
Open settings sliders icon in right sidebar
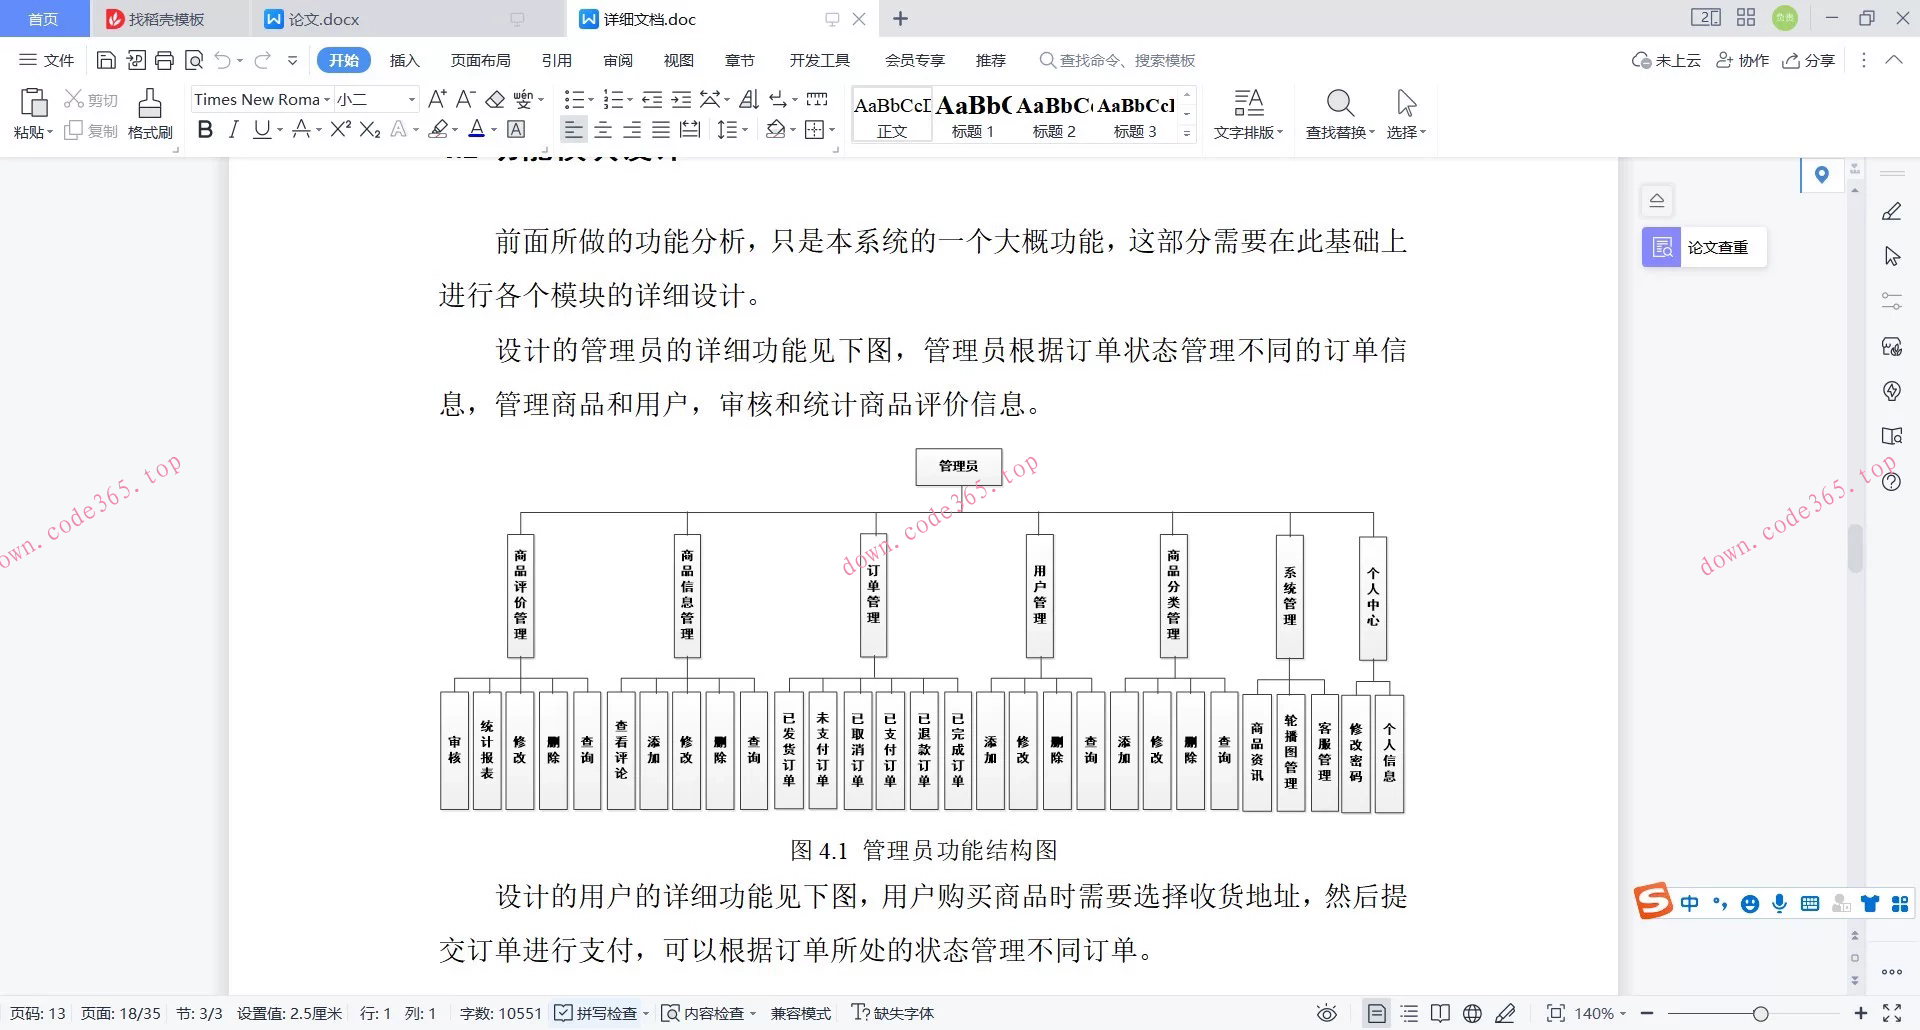1892,301
